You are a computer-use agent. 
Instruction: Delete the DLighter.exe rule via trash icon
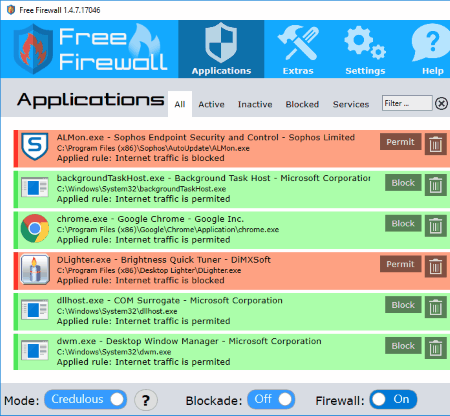pos(435,267)
